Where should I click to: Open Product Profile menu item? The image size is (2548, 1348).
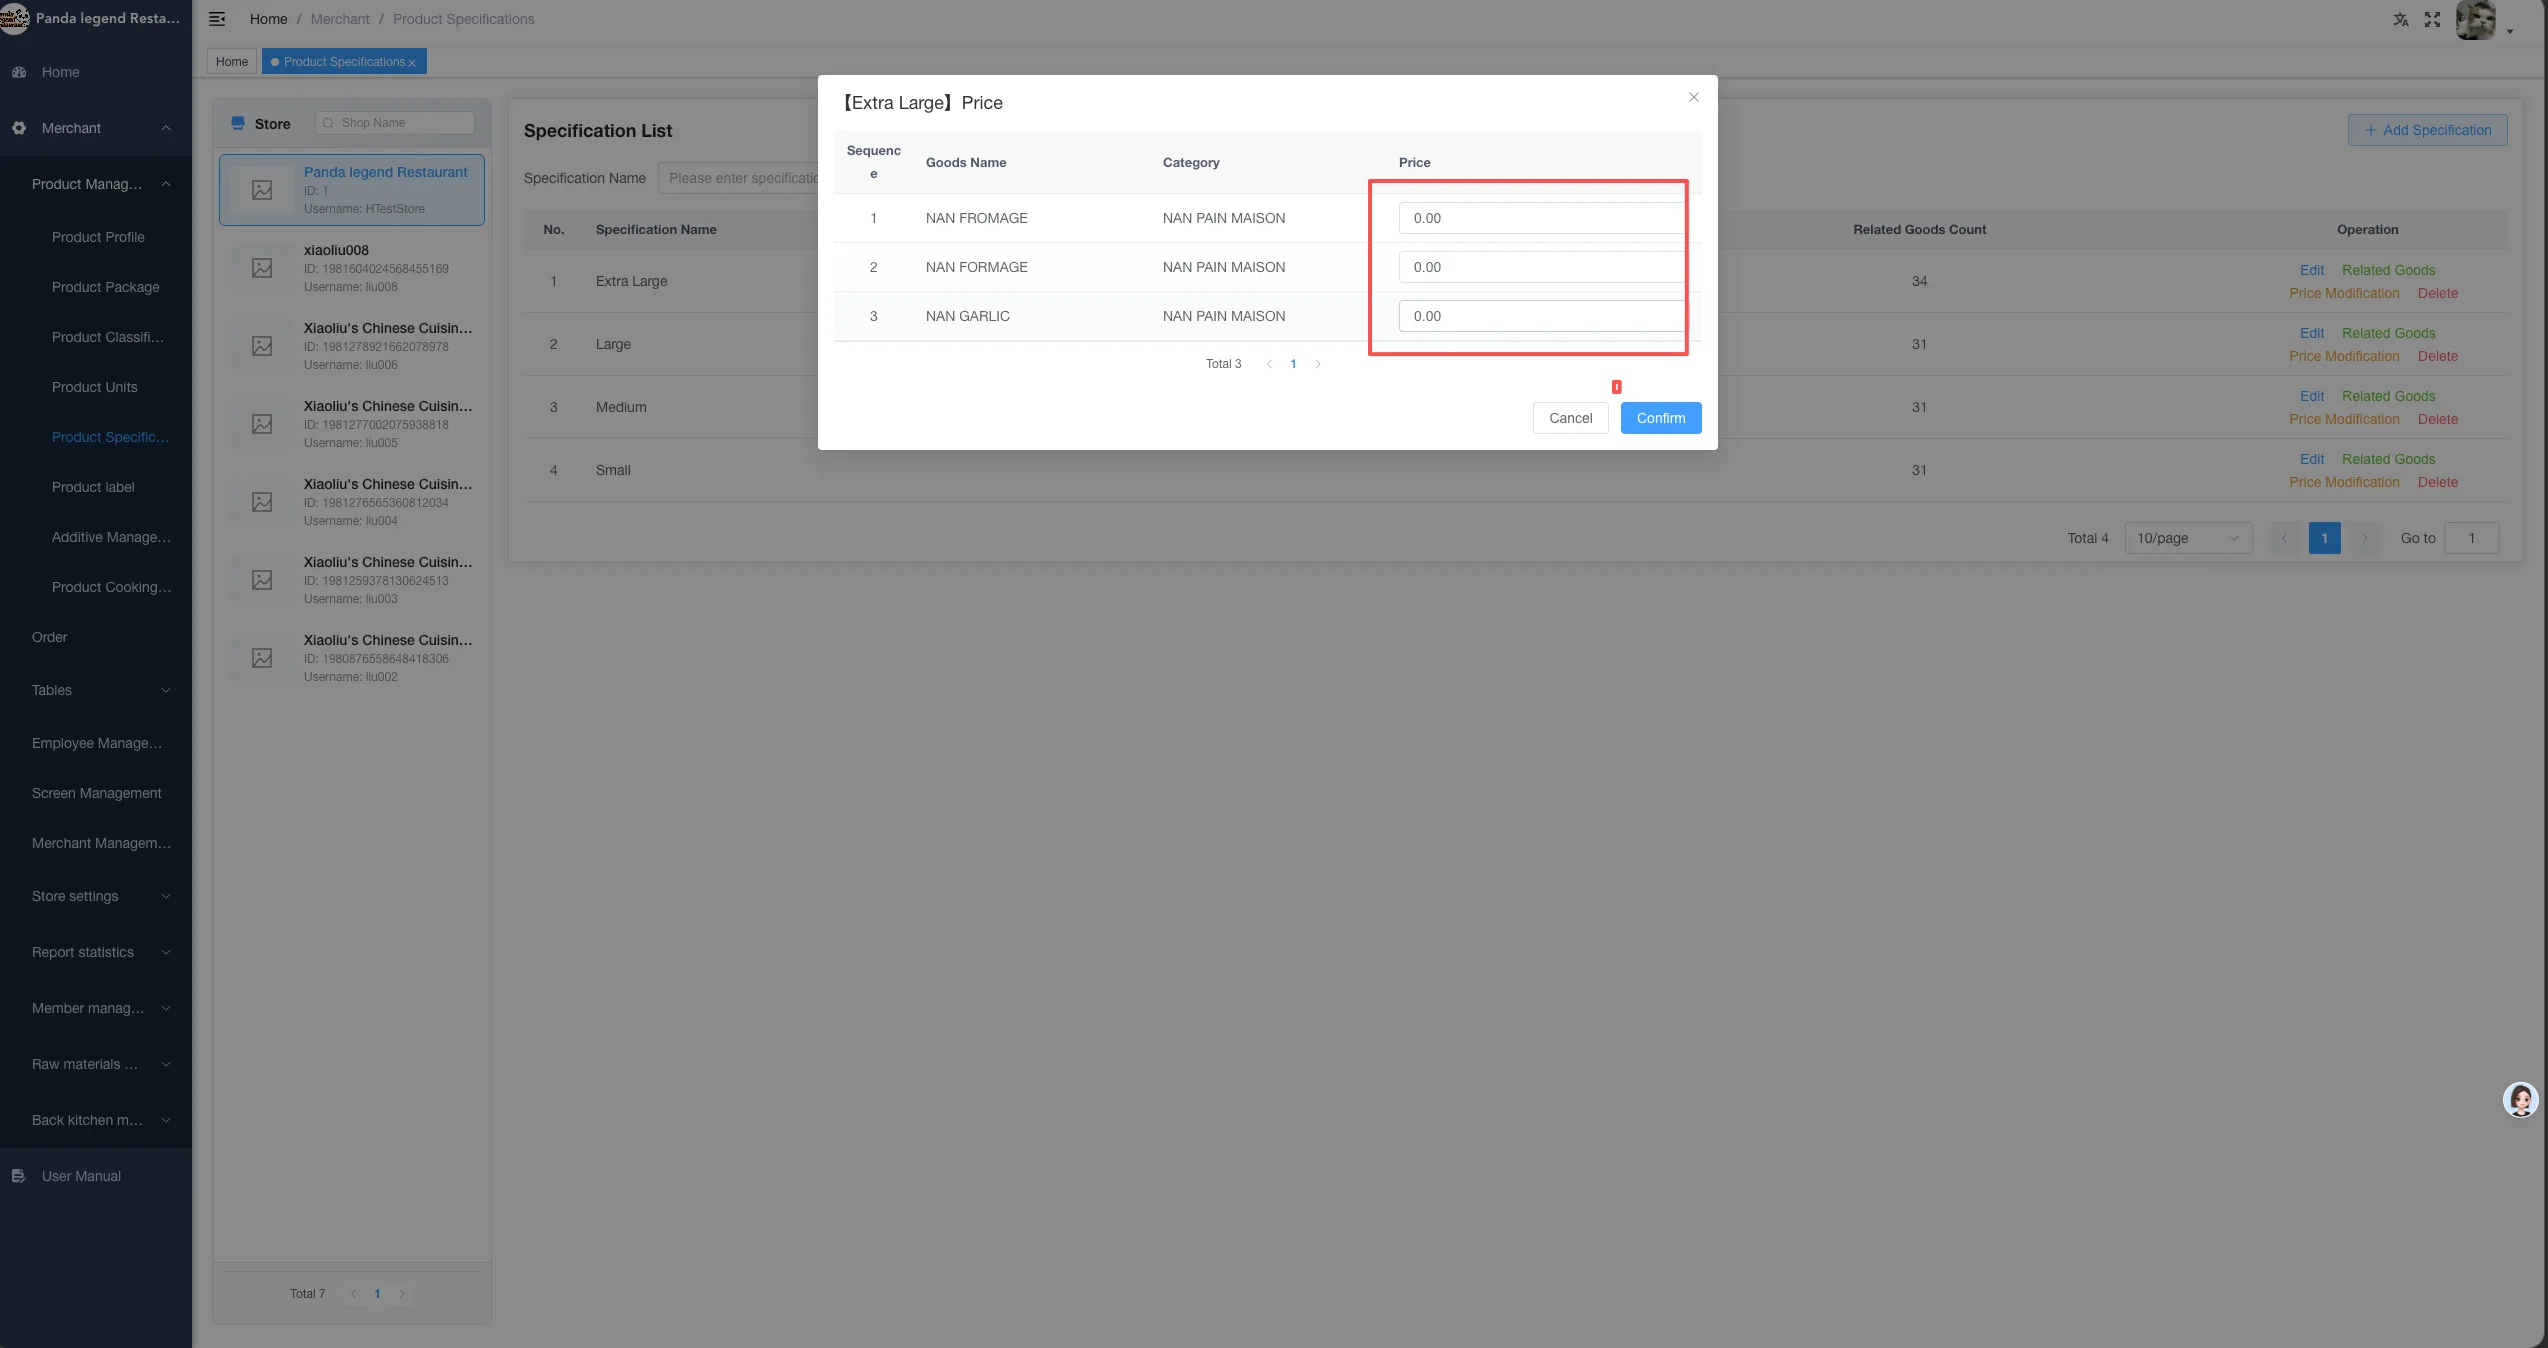98,237
